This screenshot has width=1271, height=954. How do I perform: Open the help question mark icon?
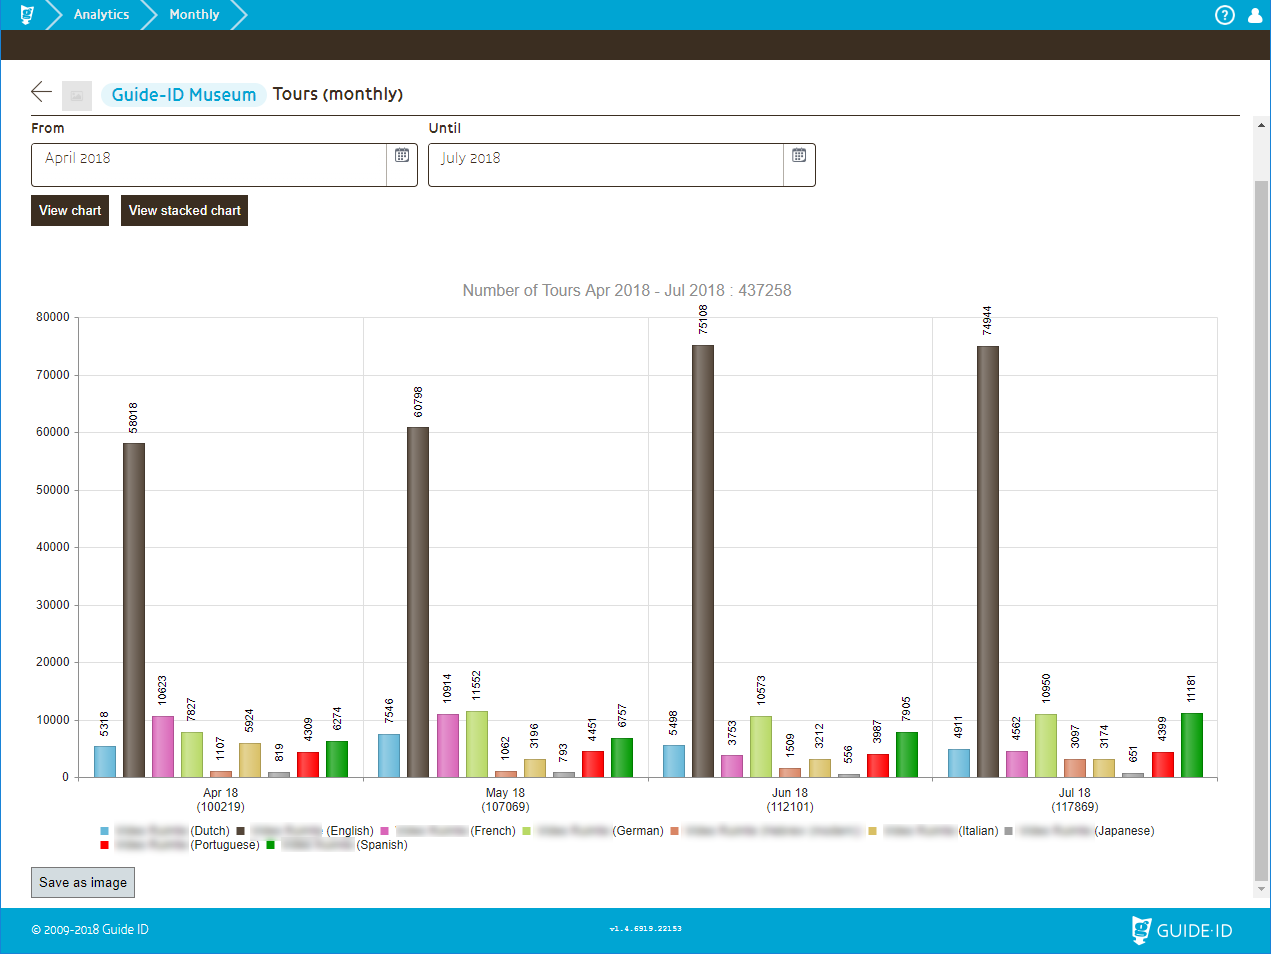[1224, 15]
